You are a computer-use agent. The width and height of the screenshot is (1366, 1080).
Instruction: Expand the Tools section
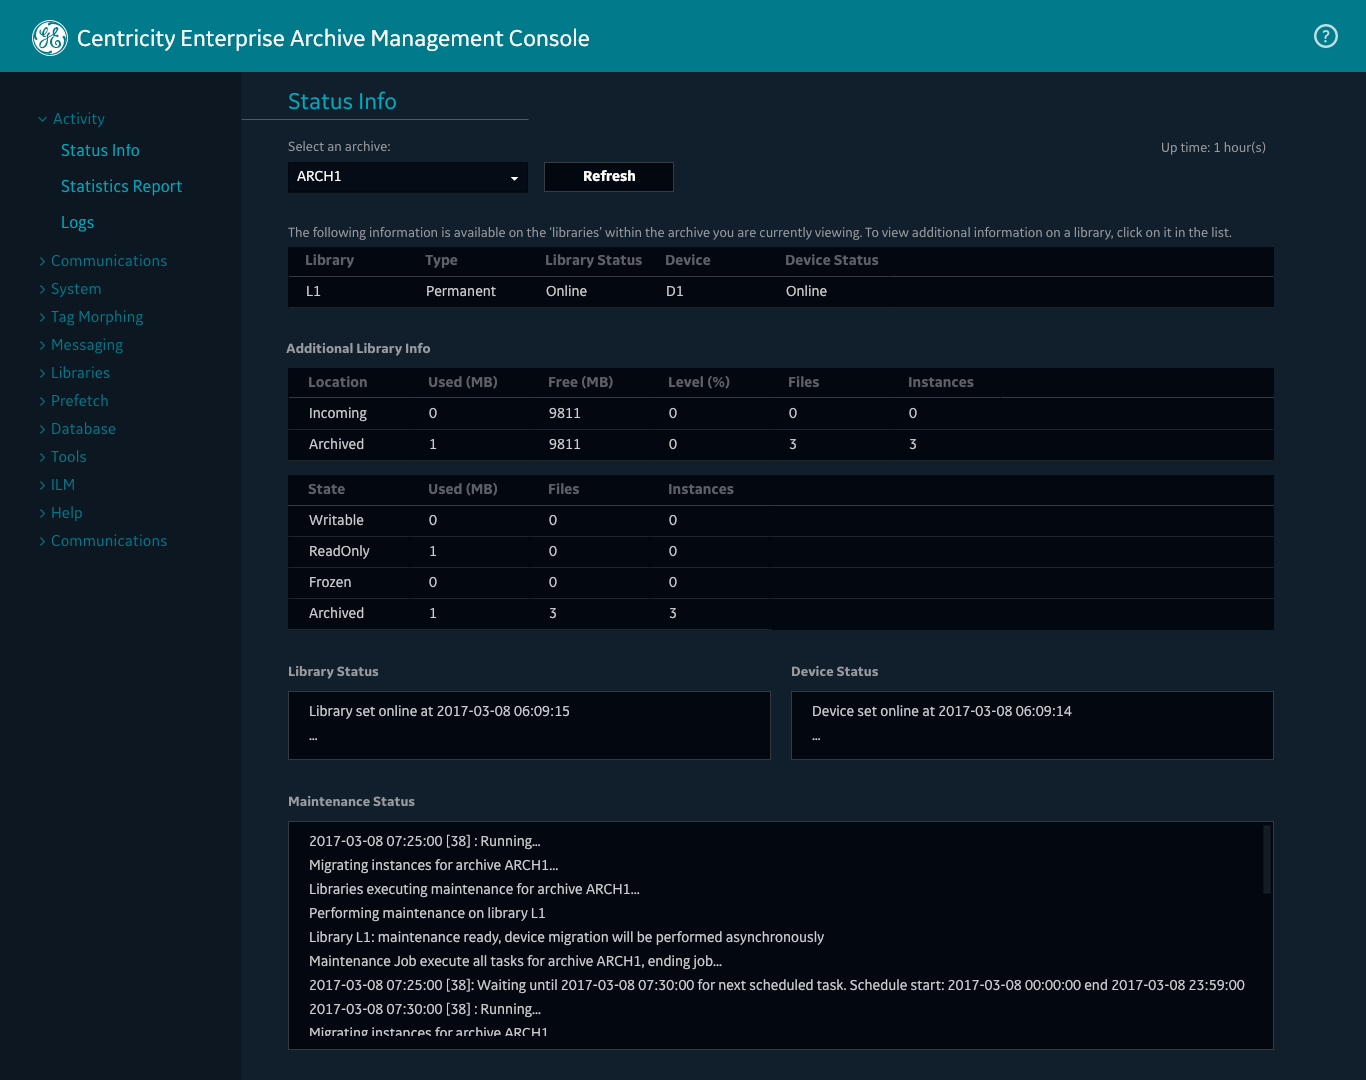(x=62, y=457)
